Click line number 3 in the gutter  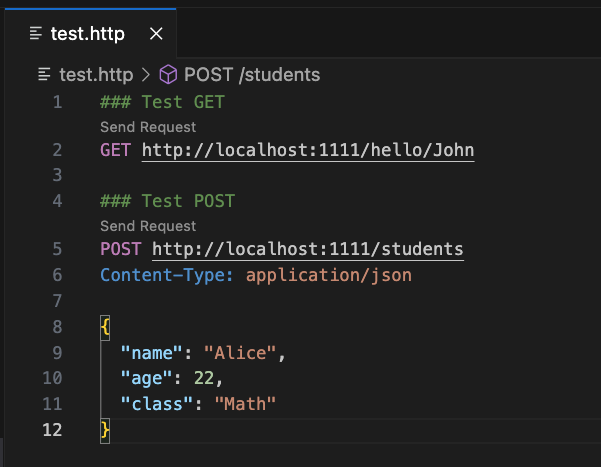tap(57, 175)
